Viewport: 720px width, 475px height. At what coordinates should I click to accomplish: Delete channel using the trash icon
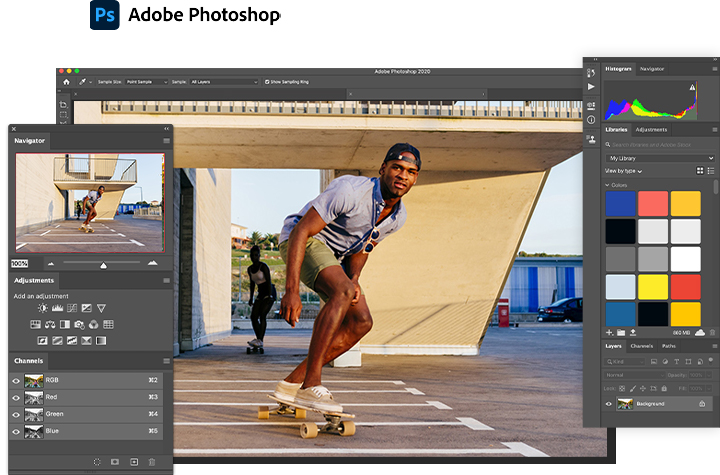pyautogui.click(x=152, y=461)
